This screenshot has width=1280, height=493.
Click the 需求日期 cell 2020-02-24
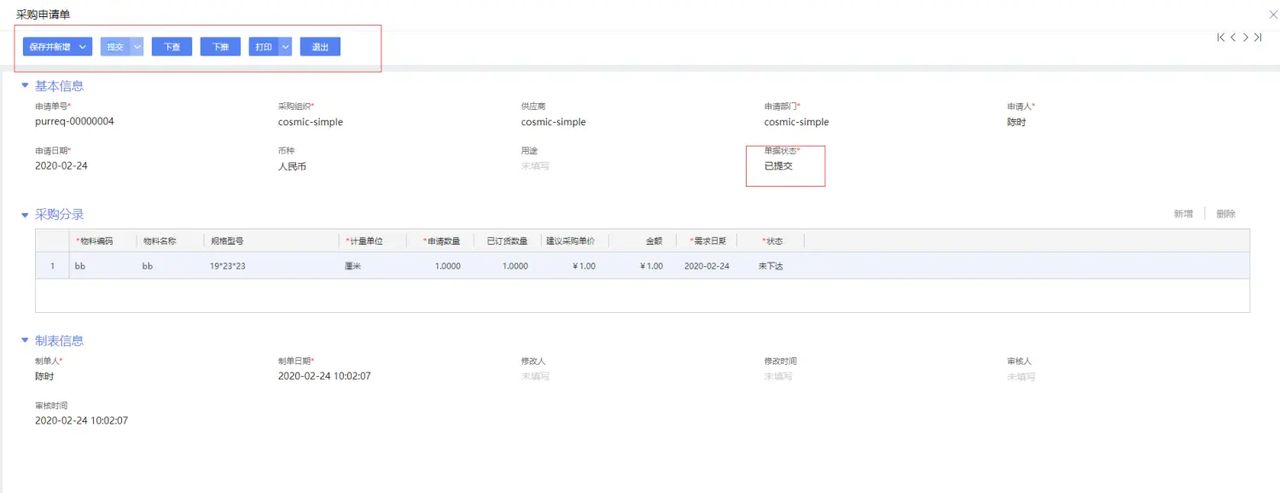pyautogui.click(x=707, y=266)
